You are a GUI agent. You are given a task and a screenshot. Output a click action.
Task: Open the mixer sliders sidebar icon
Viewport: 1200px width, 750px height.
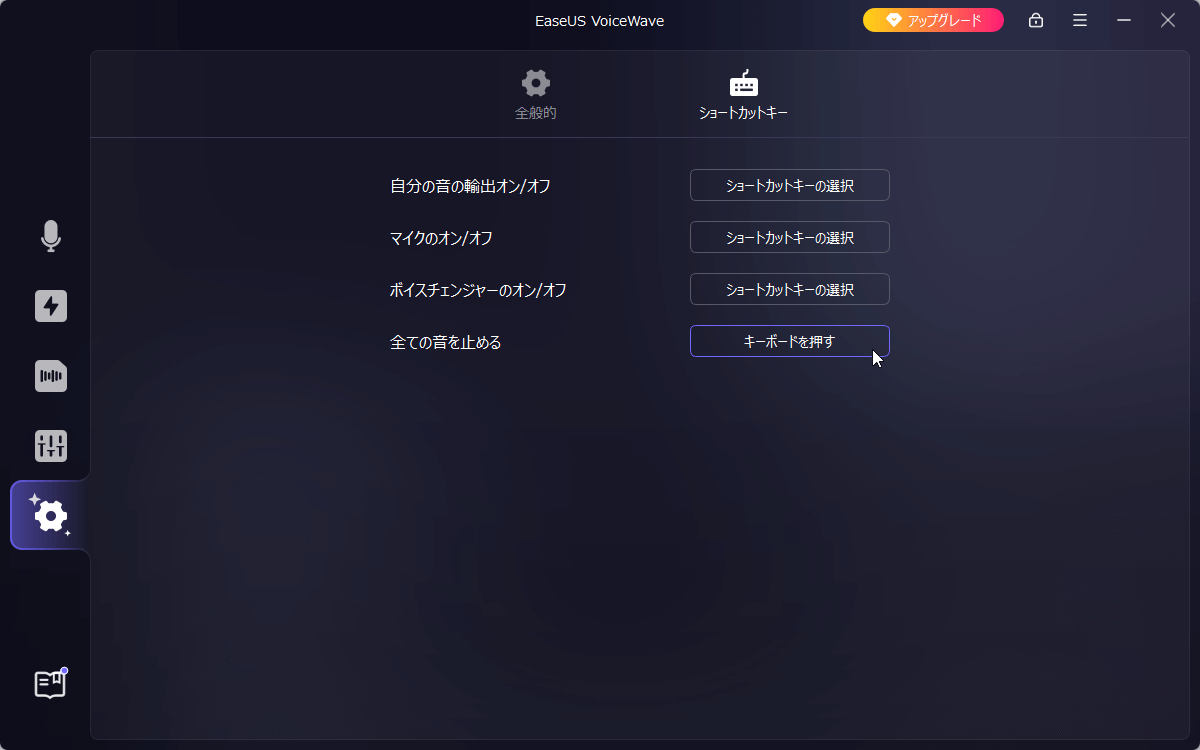(x=51, y=446)
